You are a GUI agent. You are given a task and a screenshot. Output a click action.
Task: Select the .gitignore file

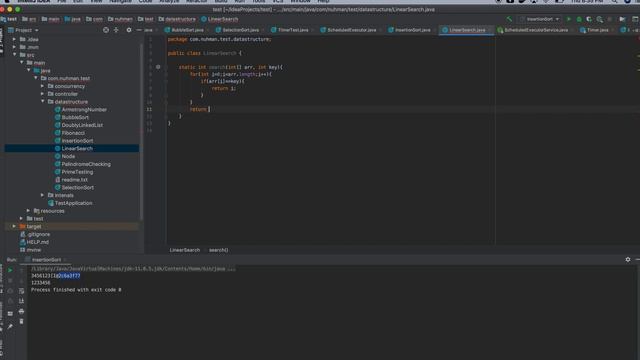pyautogui.click(x=39, y=234)
